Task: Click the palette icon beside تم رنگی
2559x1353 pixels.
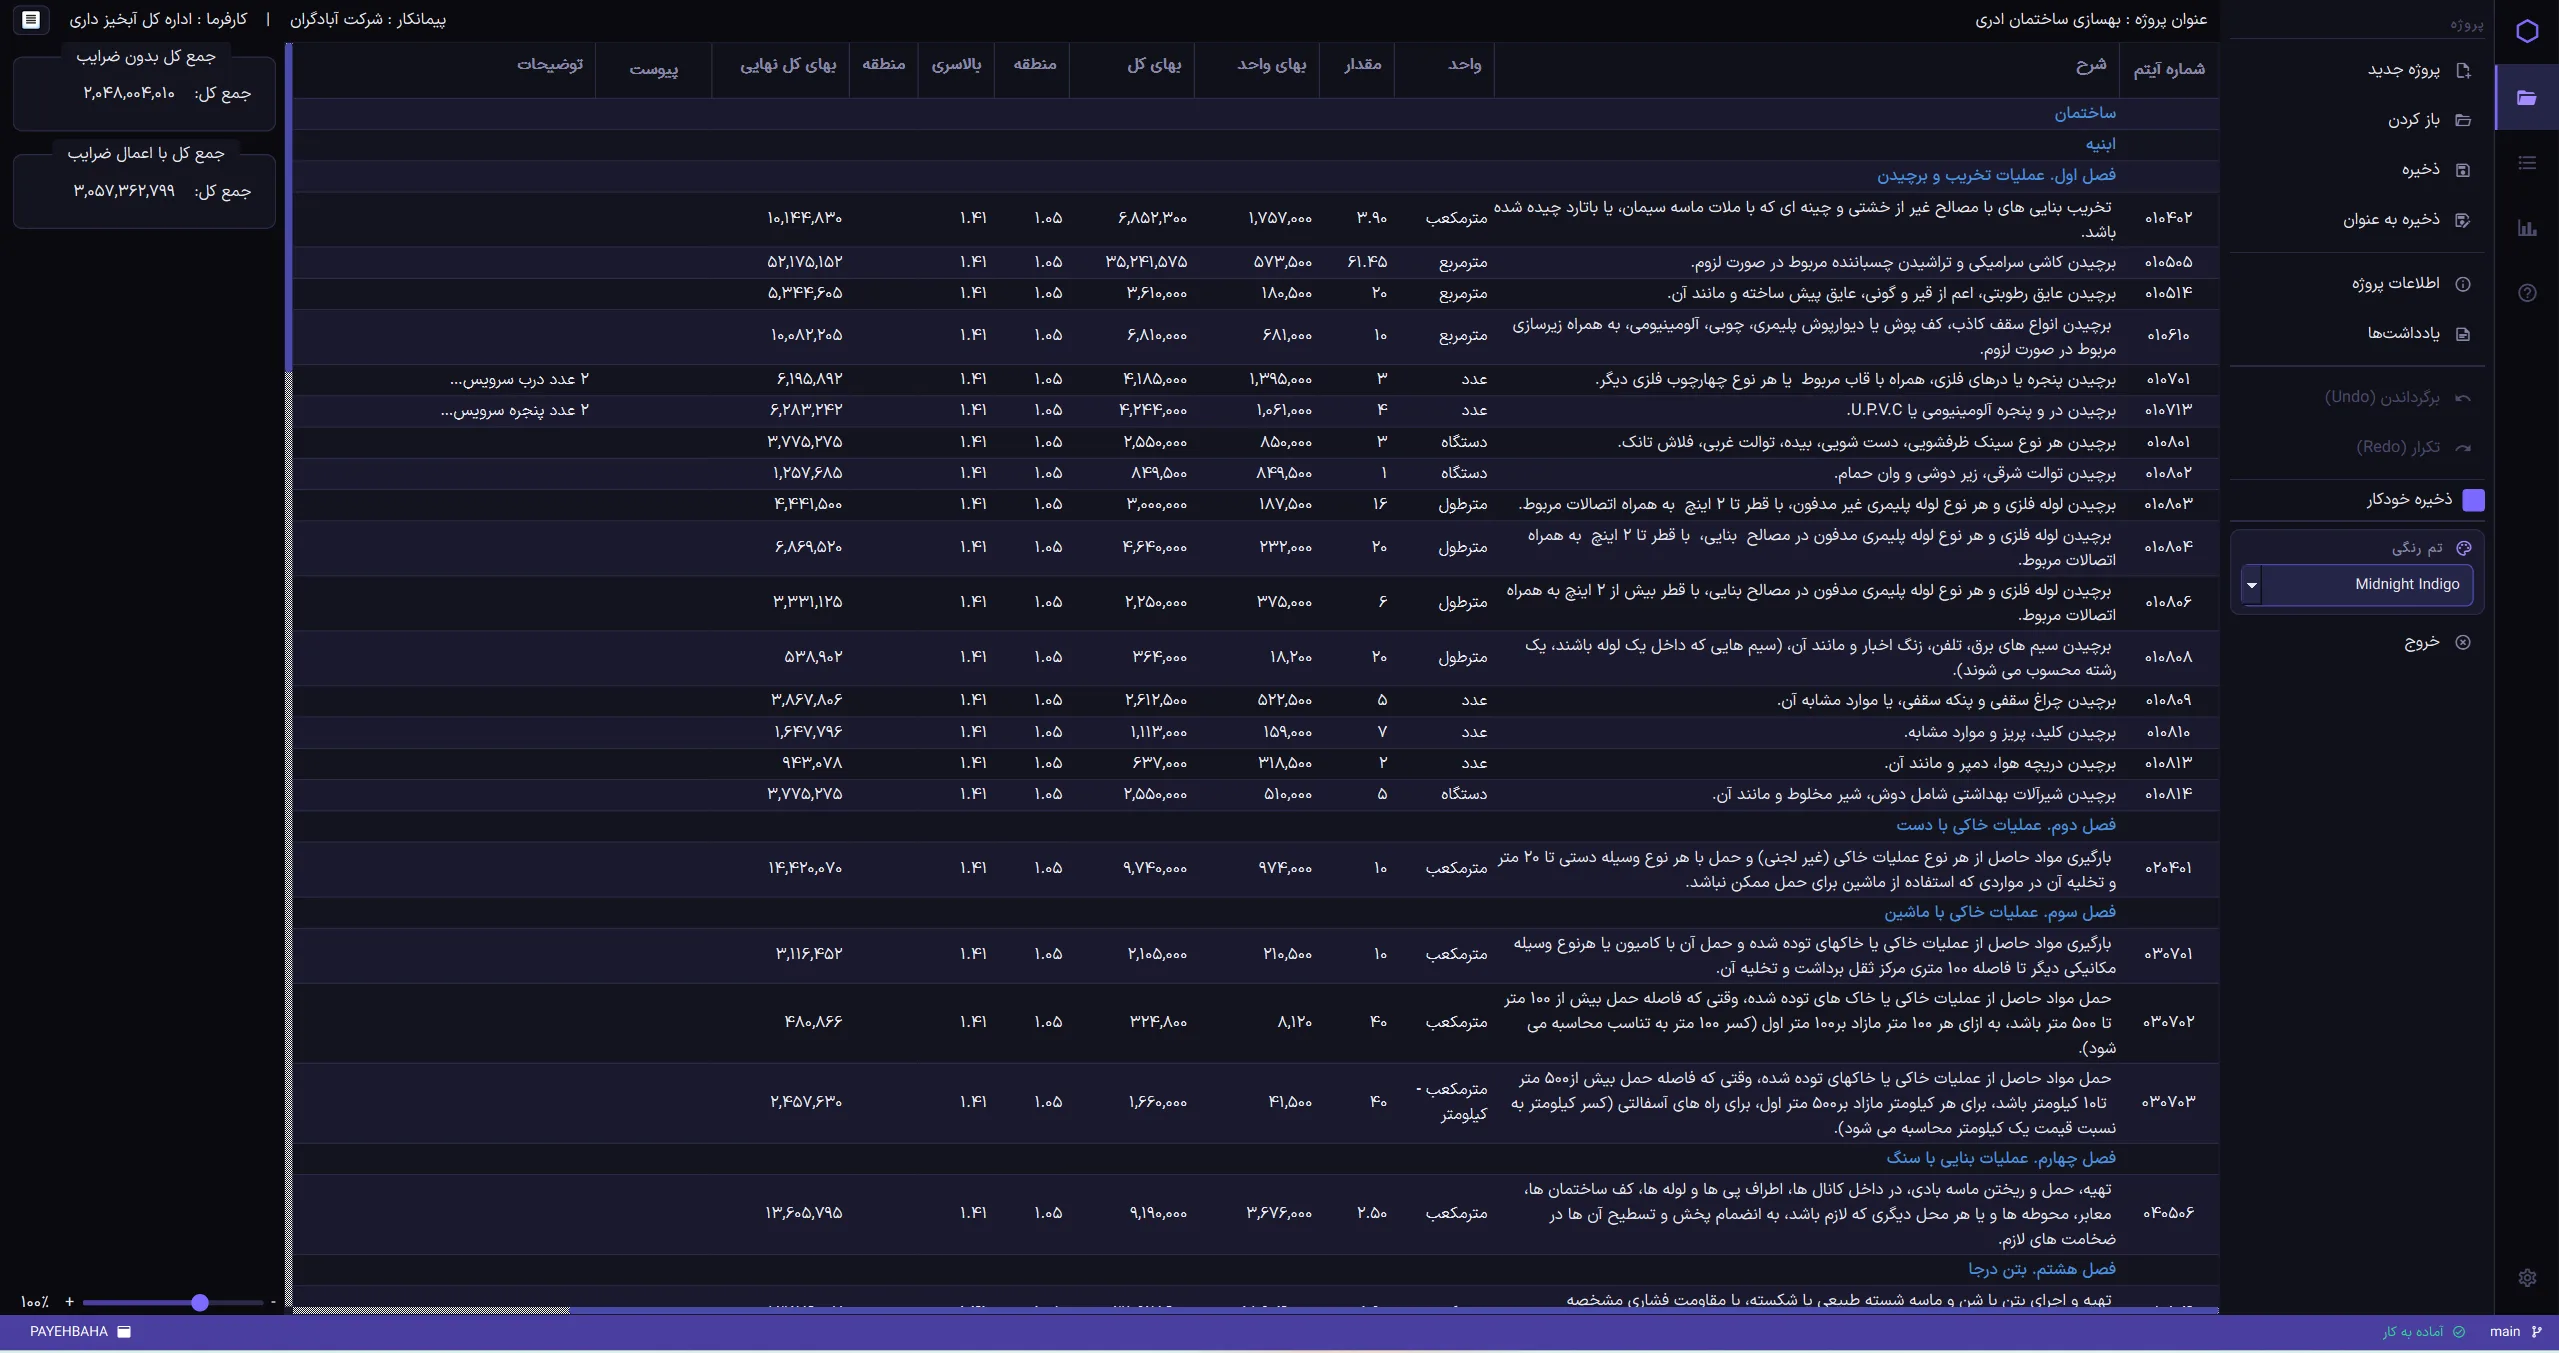Action: coord(2464,548)
